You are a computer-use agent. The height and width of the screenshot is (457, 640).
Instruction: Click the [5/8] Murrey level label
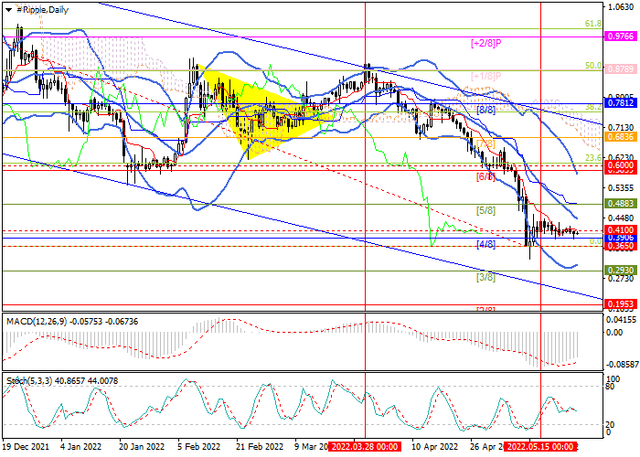pyautogui.click(x=487, y=211)
